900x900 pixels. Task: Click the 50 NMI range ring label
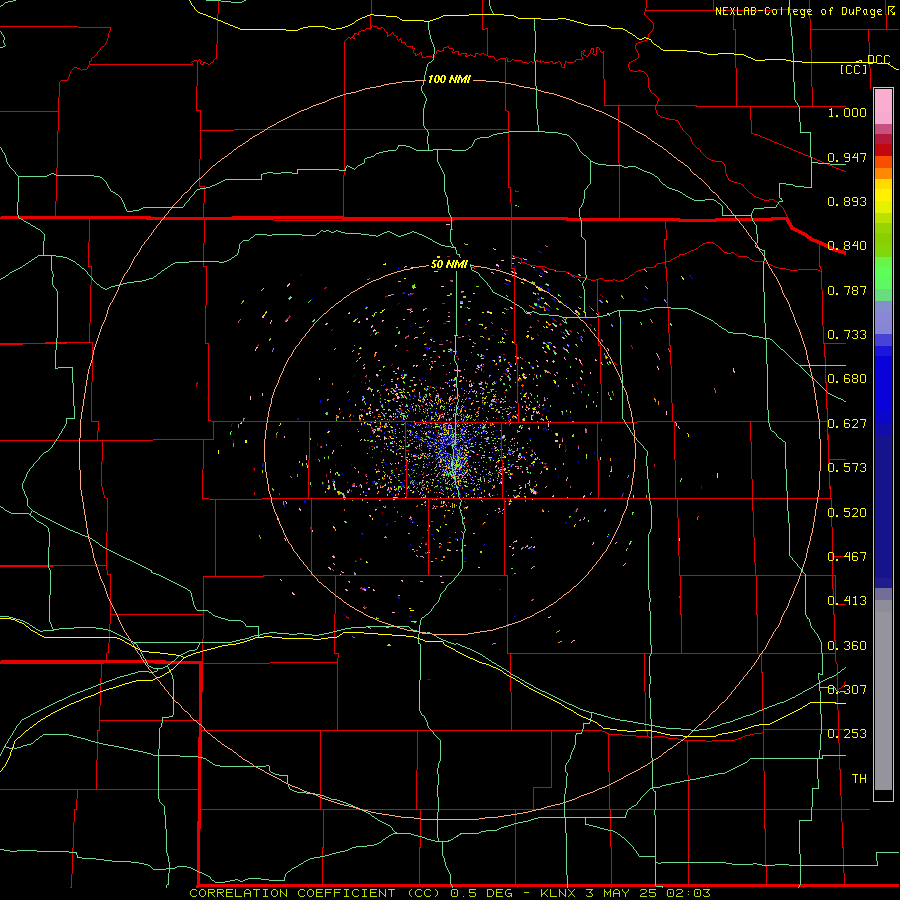click(449, 264)
